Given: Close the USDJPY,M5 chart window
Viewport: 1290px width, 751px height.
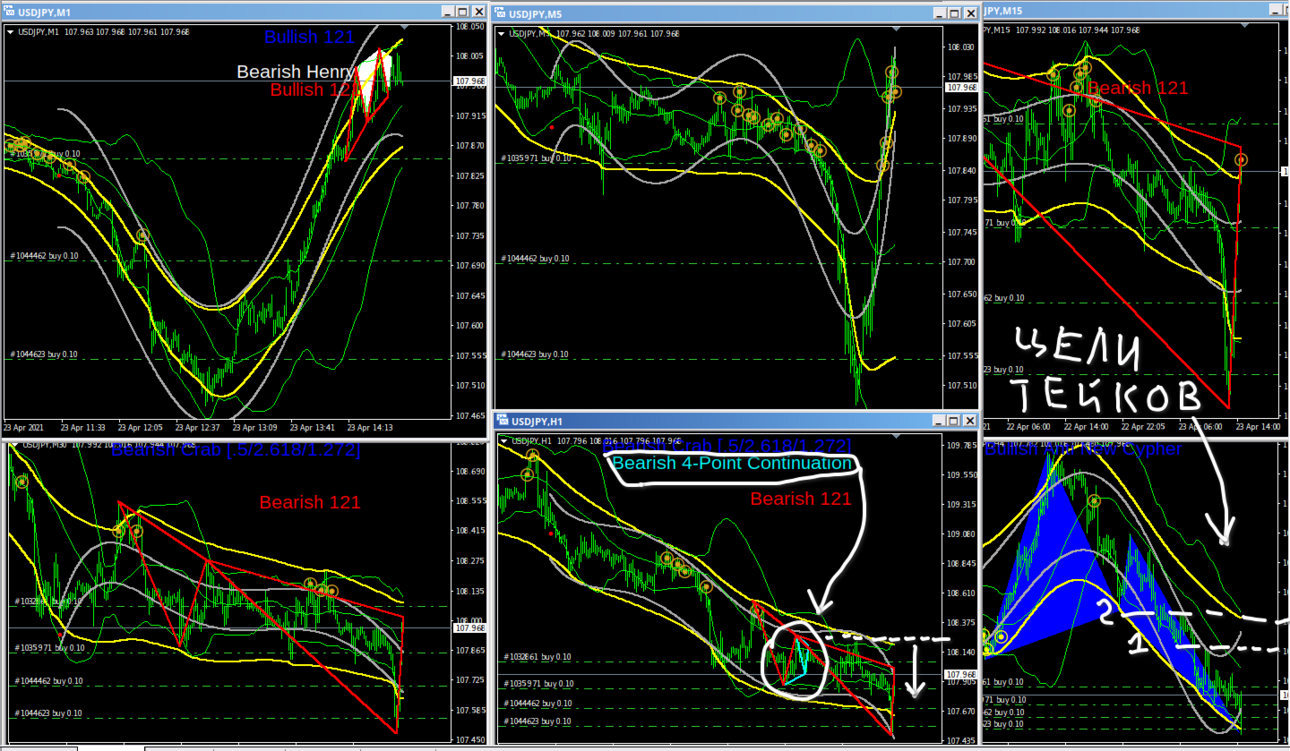Looking at the screenshot, I should pos(969,13).
